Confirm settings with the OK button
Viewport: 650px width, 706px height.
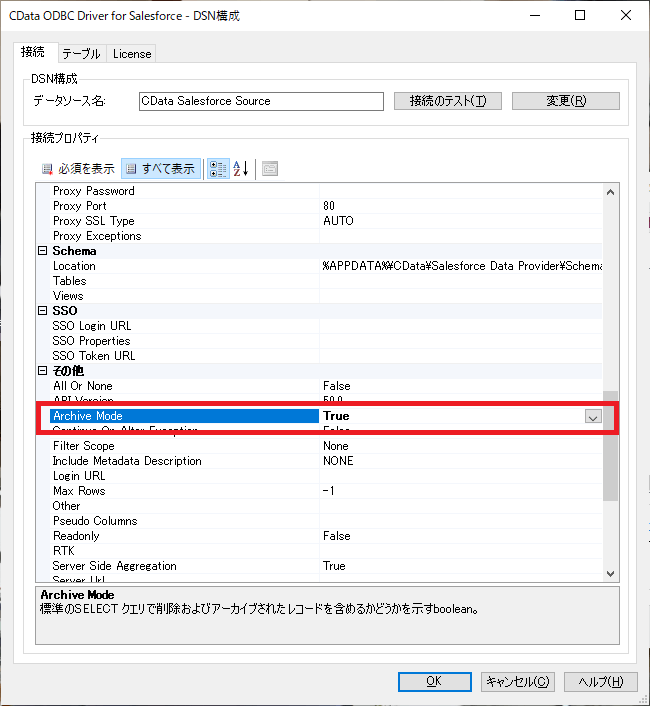(x=434, y=682)
